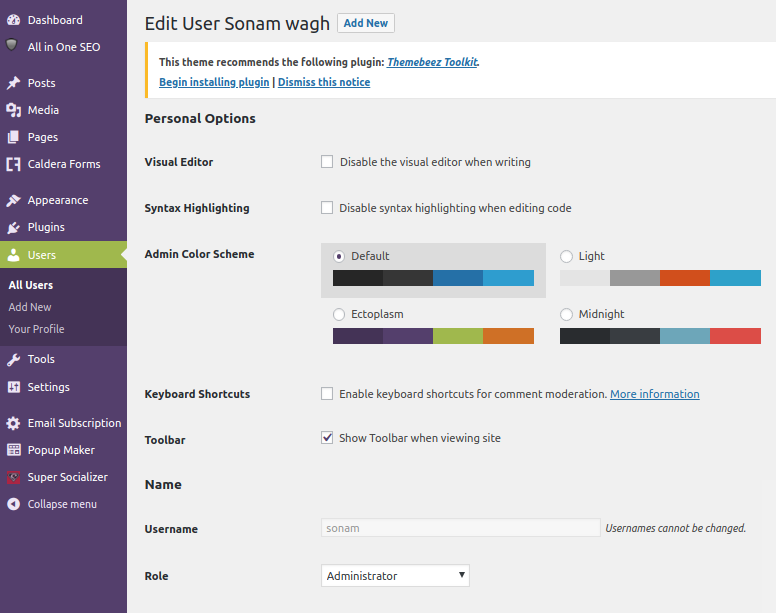Open the Role dropdown showing Administrator
776x613 pixels.
pyautogui.click(x=395, y=575)
